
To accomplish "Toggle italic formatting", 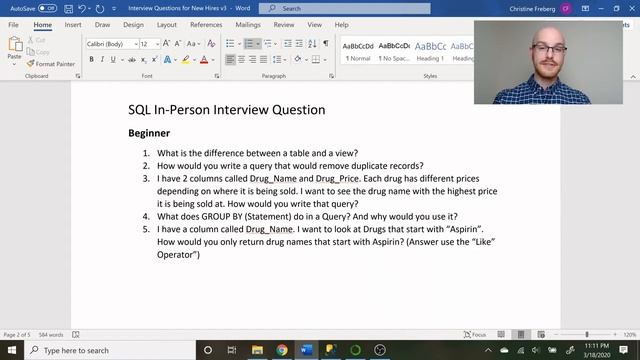I will click(102, 60).
